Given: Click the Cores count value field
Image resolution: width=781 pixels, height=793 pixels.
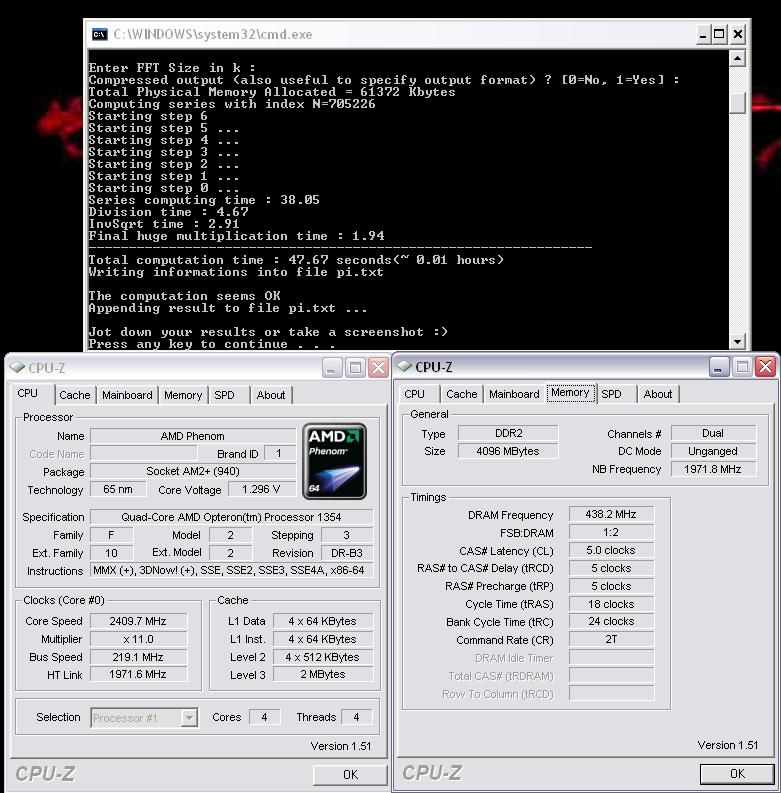Looking at the screenshot, I should pyautogui.click(x=264, y=717).
